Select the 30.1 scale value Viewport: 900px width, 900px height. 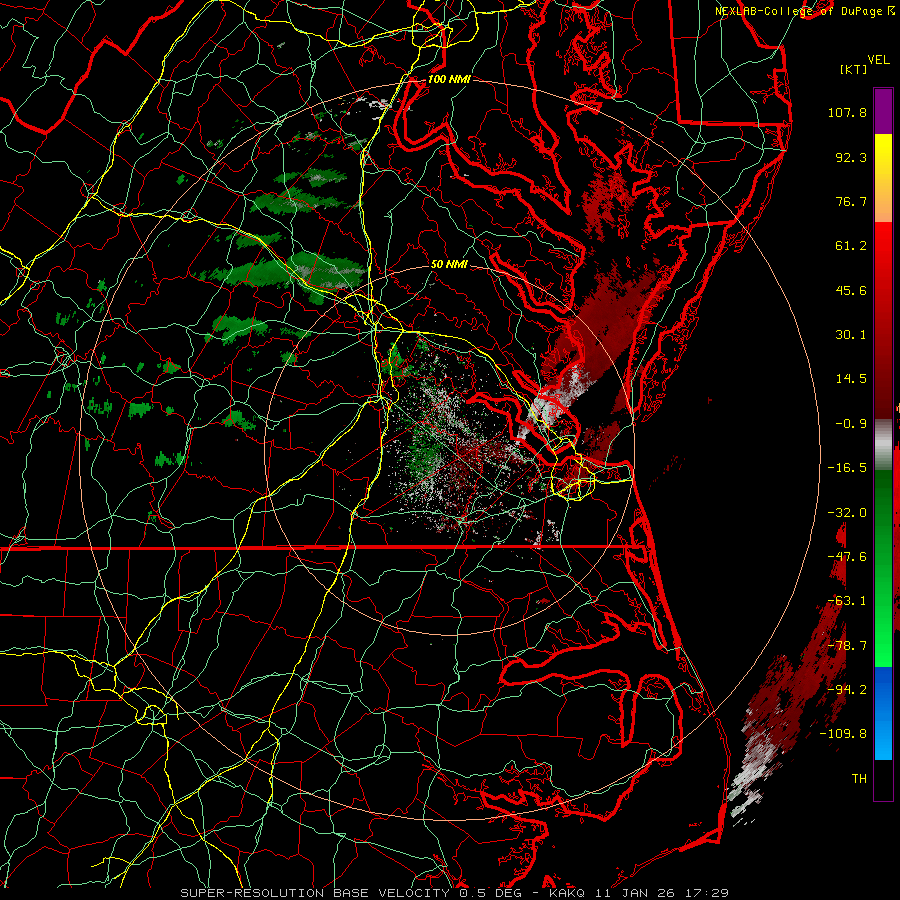click(851, 335)
